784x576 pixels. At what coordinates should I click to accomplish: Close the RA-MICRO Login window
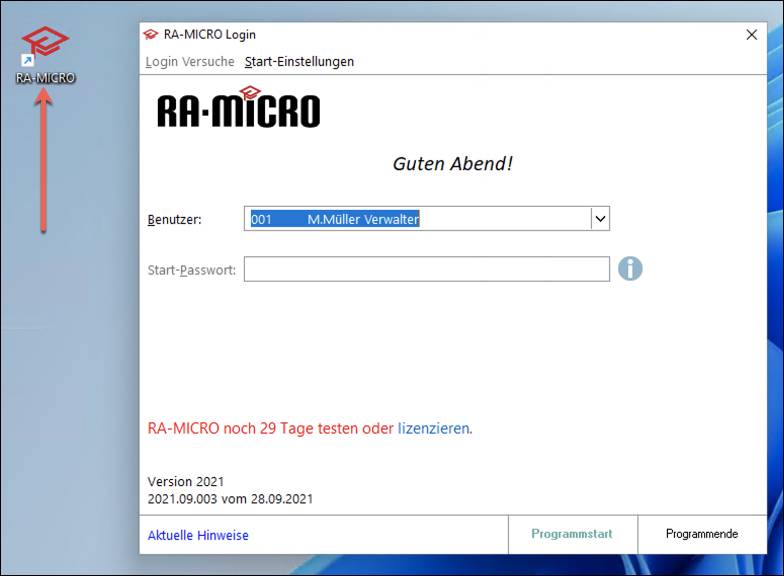click(752, 34)
